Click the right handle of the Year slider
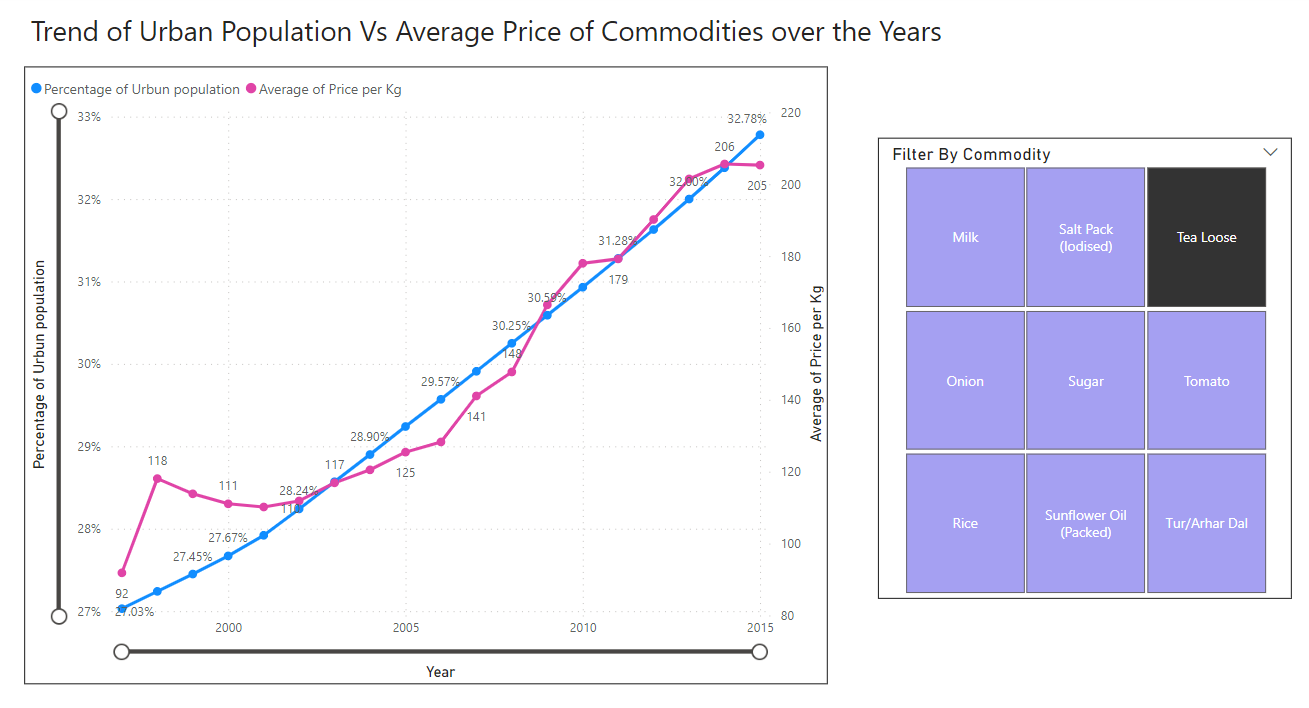 760,651
